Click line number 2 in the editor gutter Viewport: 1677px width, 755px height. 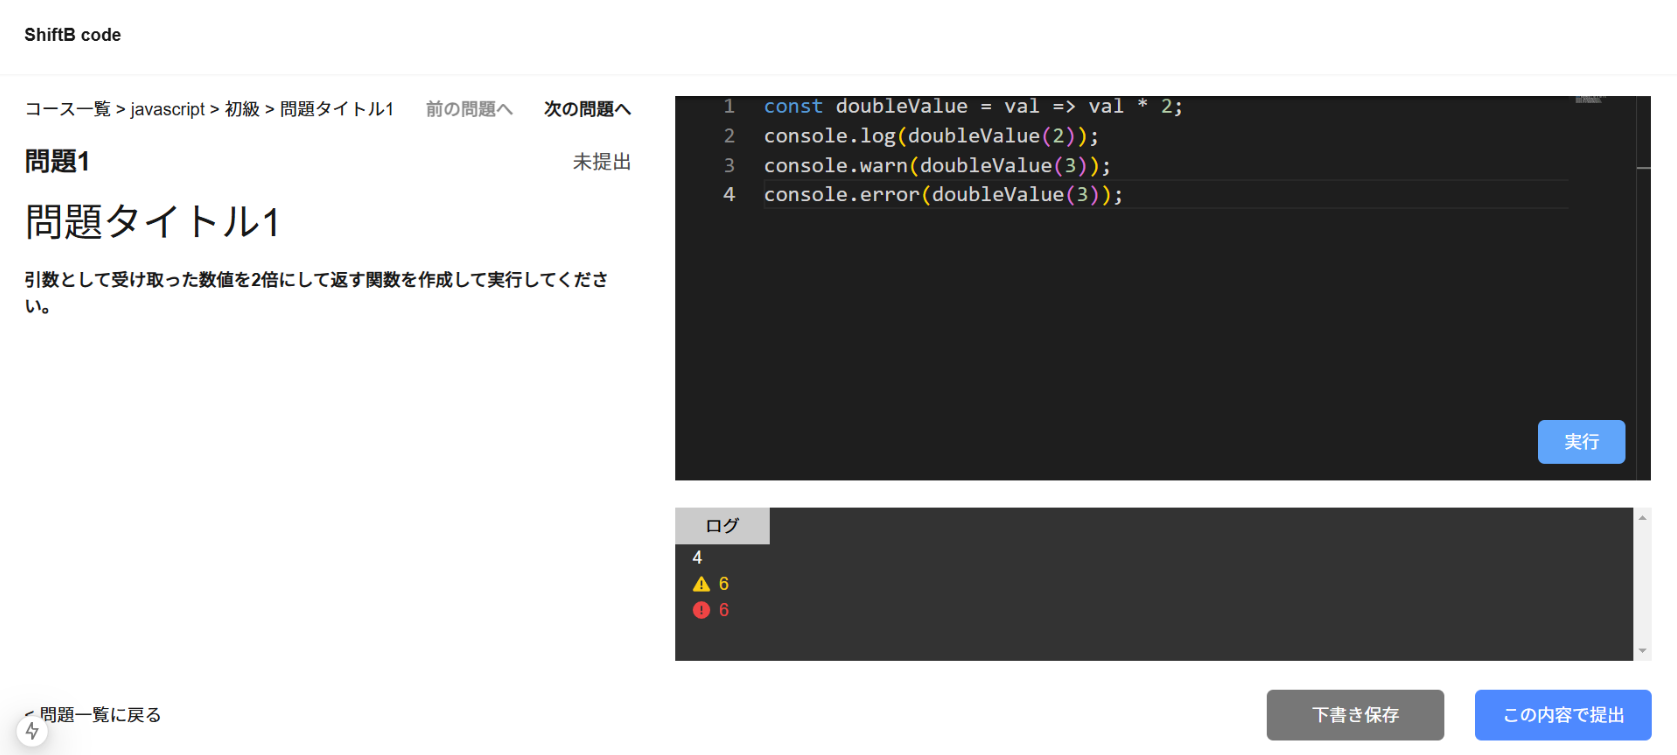tap(729, 136)
